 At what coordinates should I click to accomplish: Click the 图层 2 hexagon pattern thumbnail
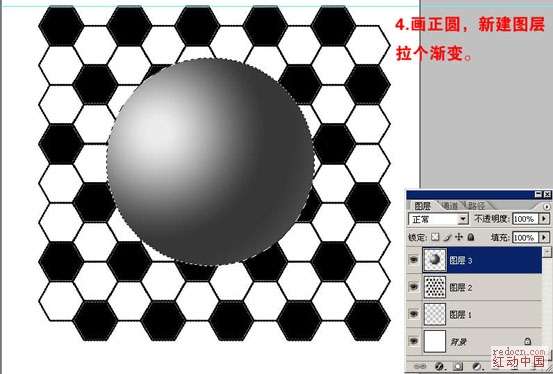435,287
